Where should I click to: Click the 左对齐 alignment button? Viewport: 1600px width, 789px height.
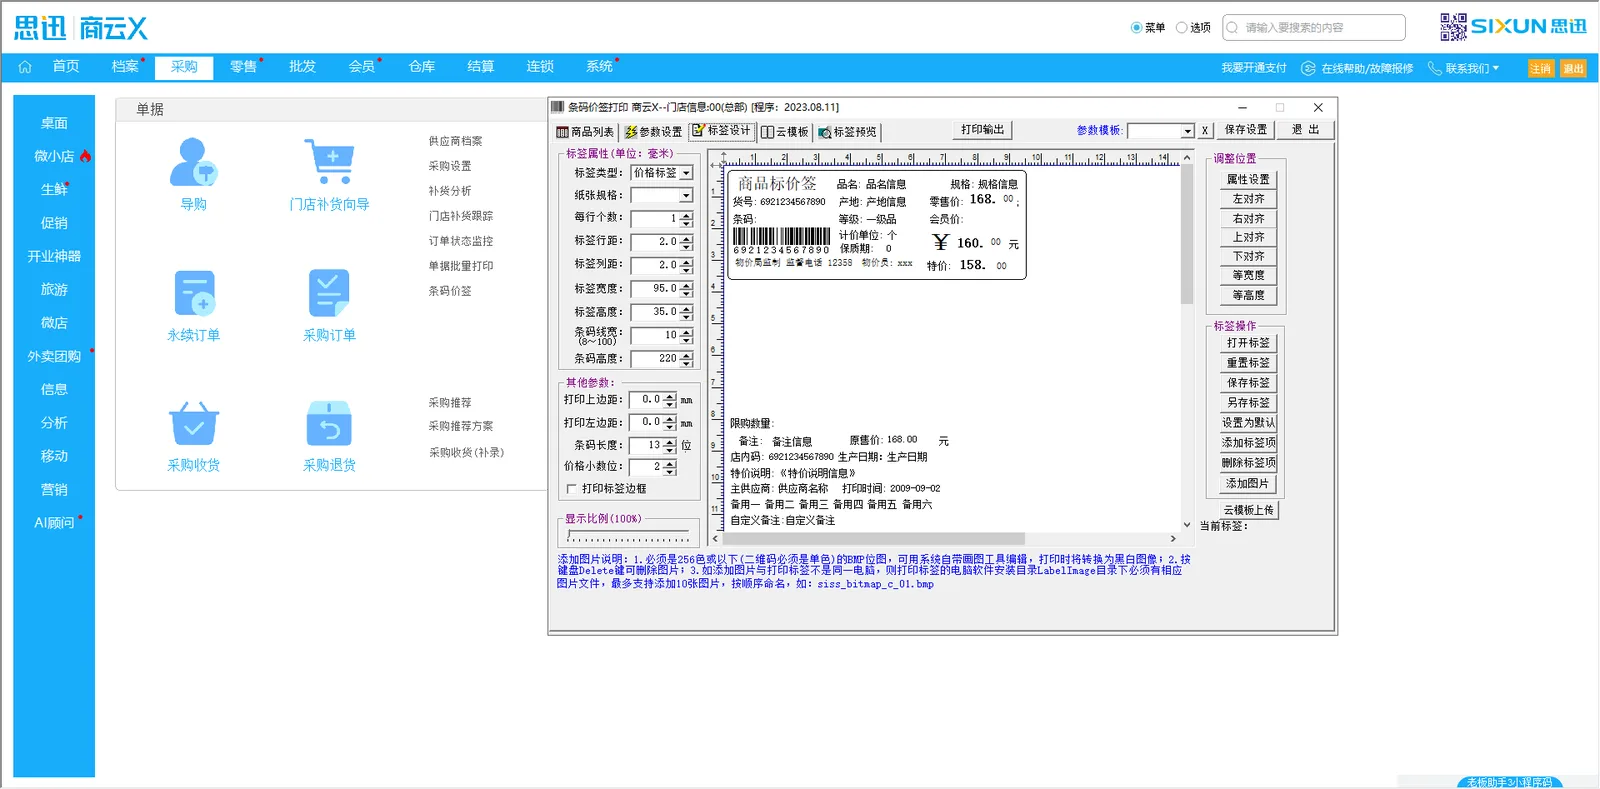coord(1248,199)
